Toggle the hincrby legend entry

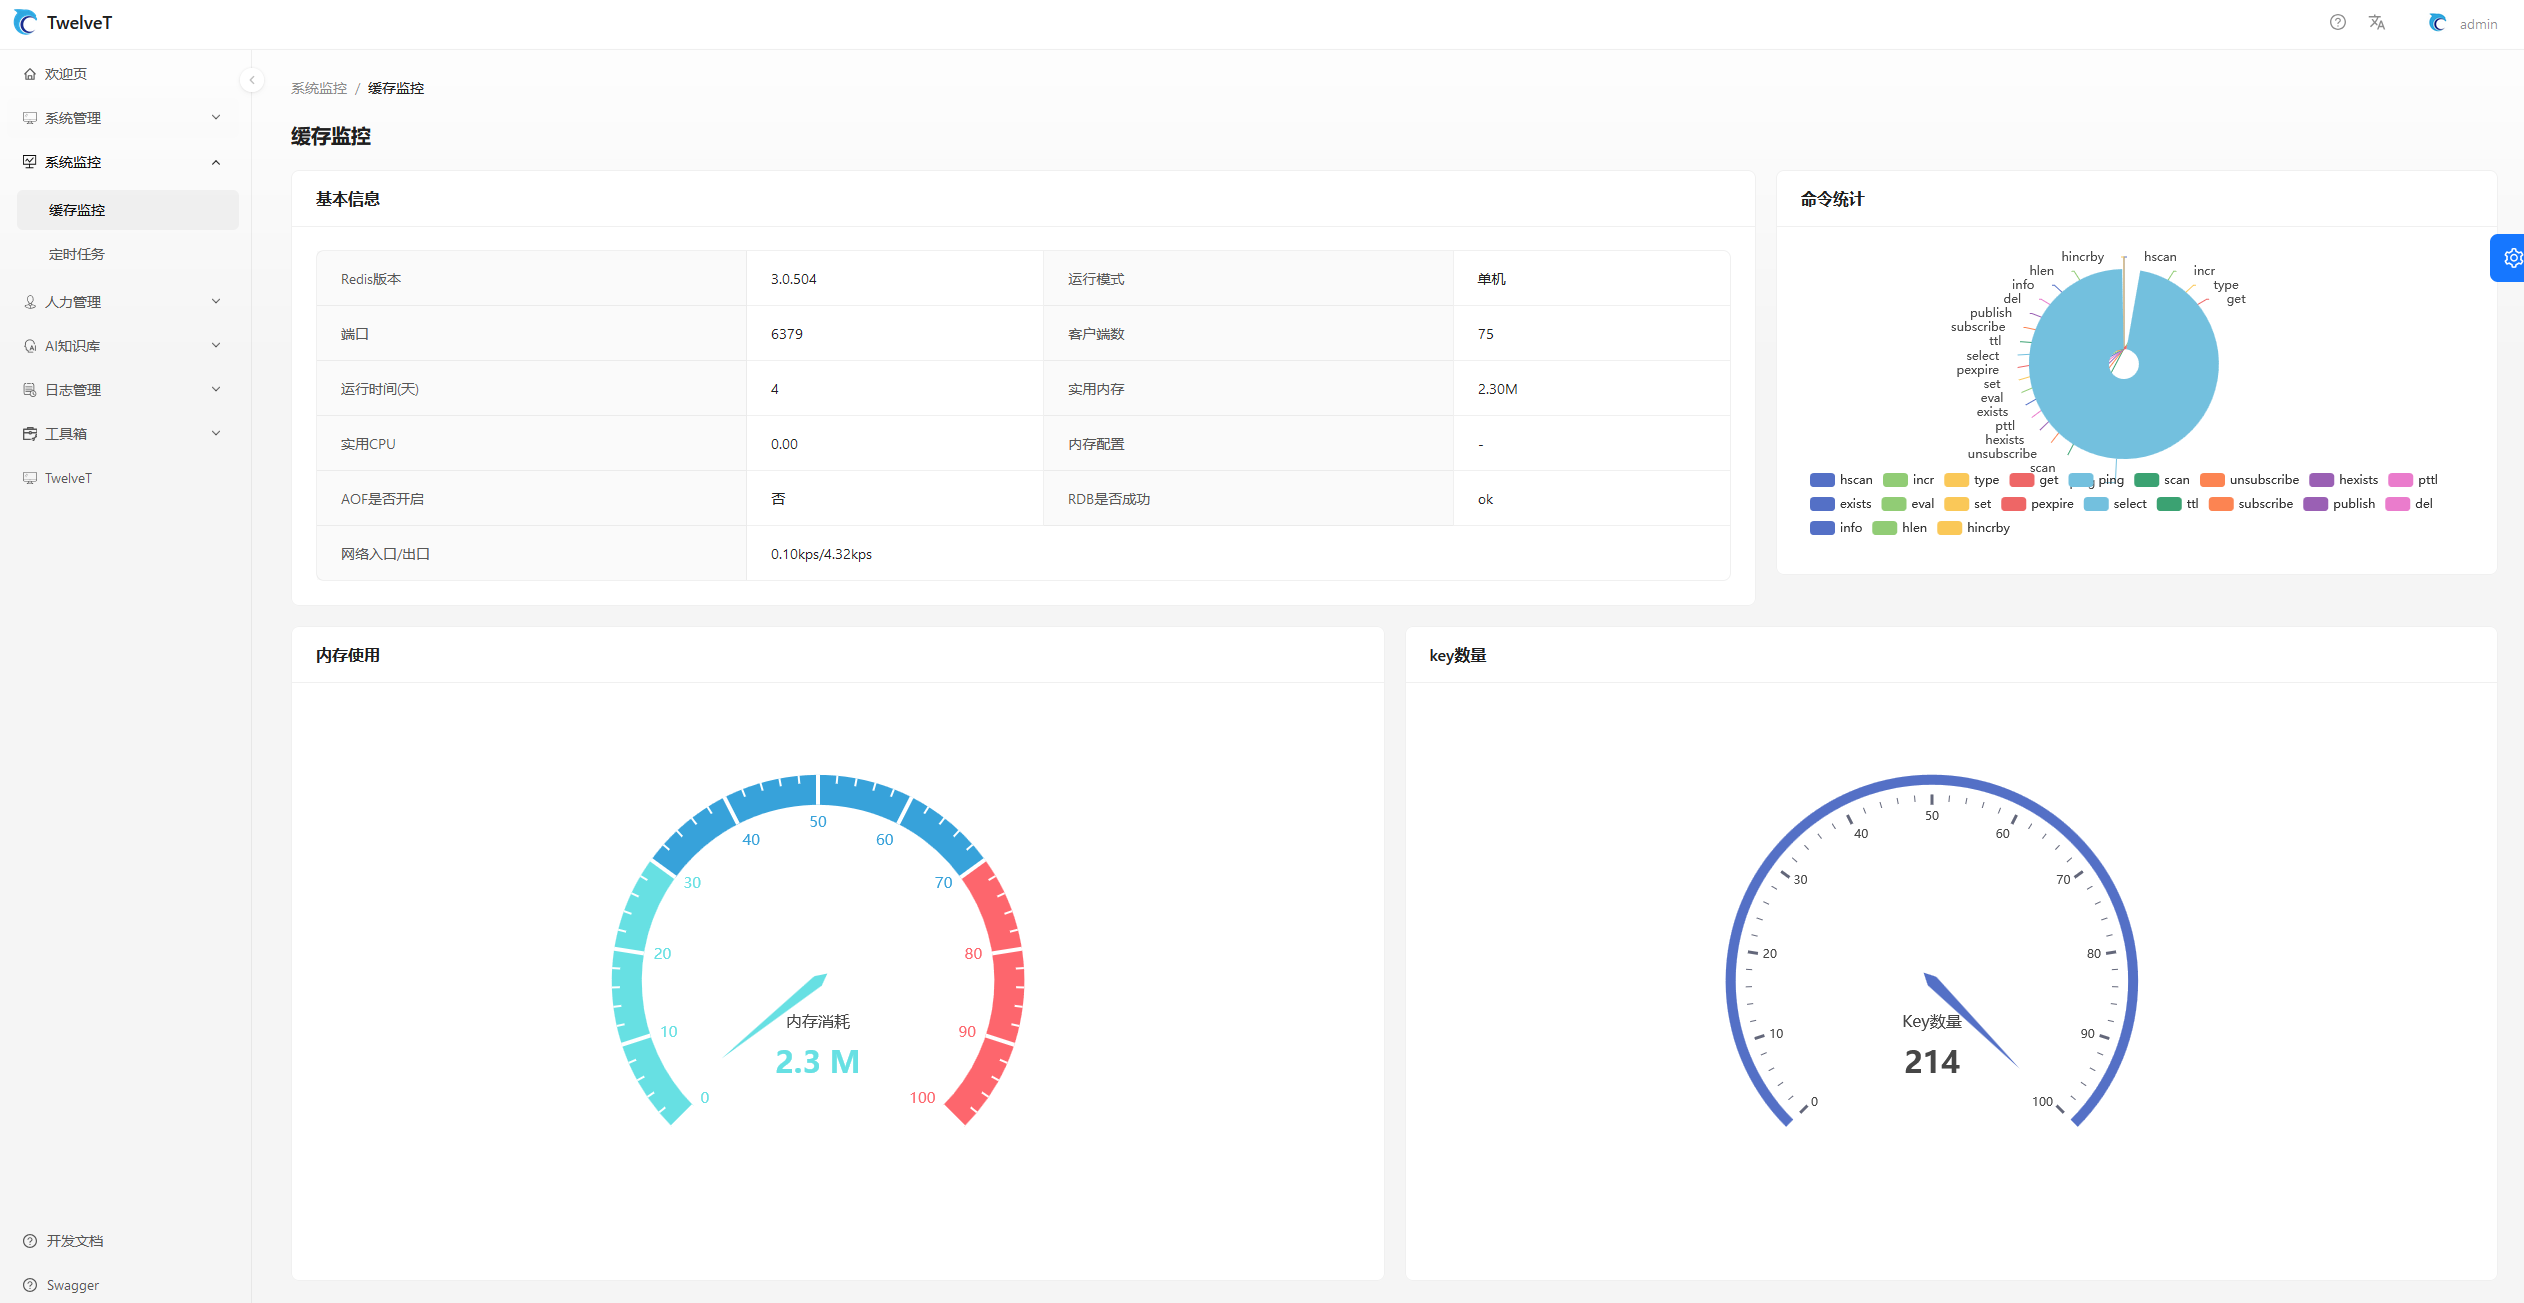tap(1974, 528)
